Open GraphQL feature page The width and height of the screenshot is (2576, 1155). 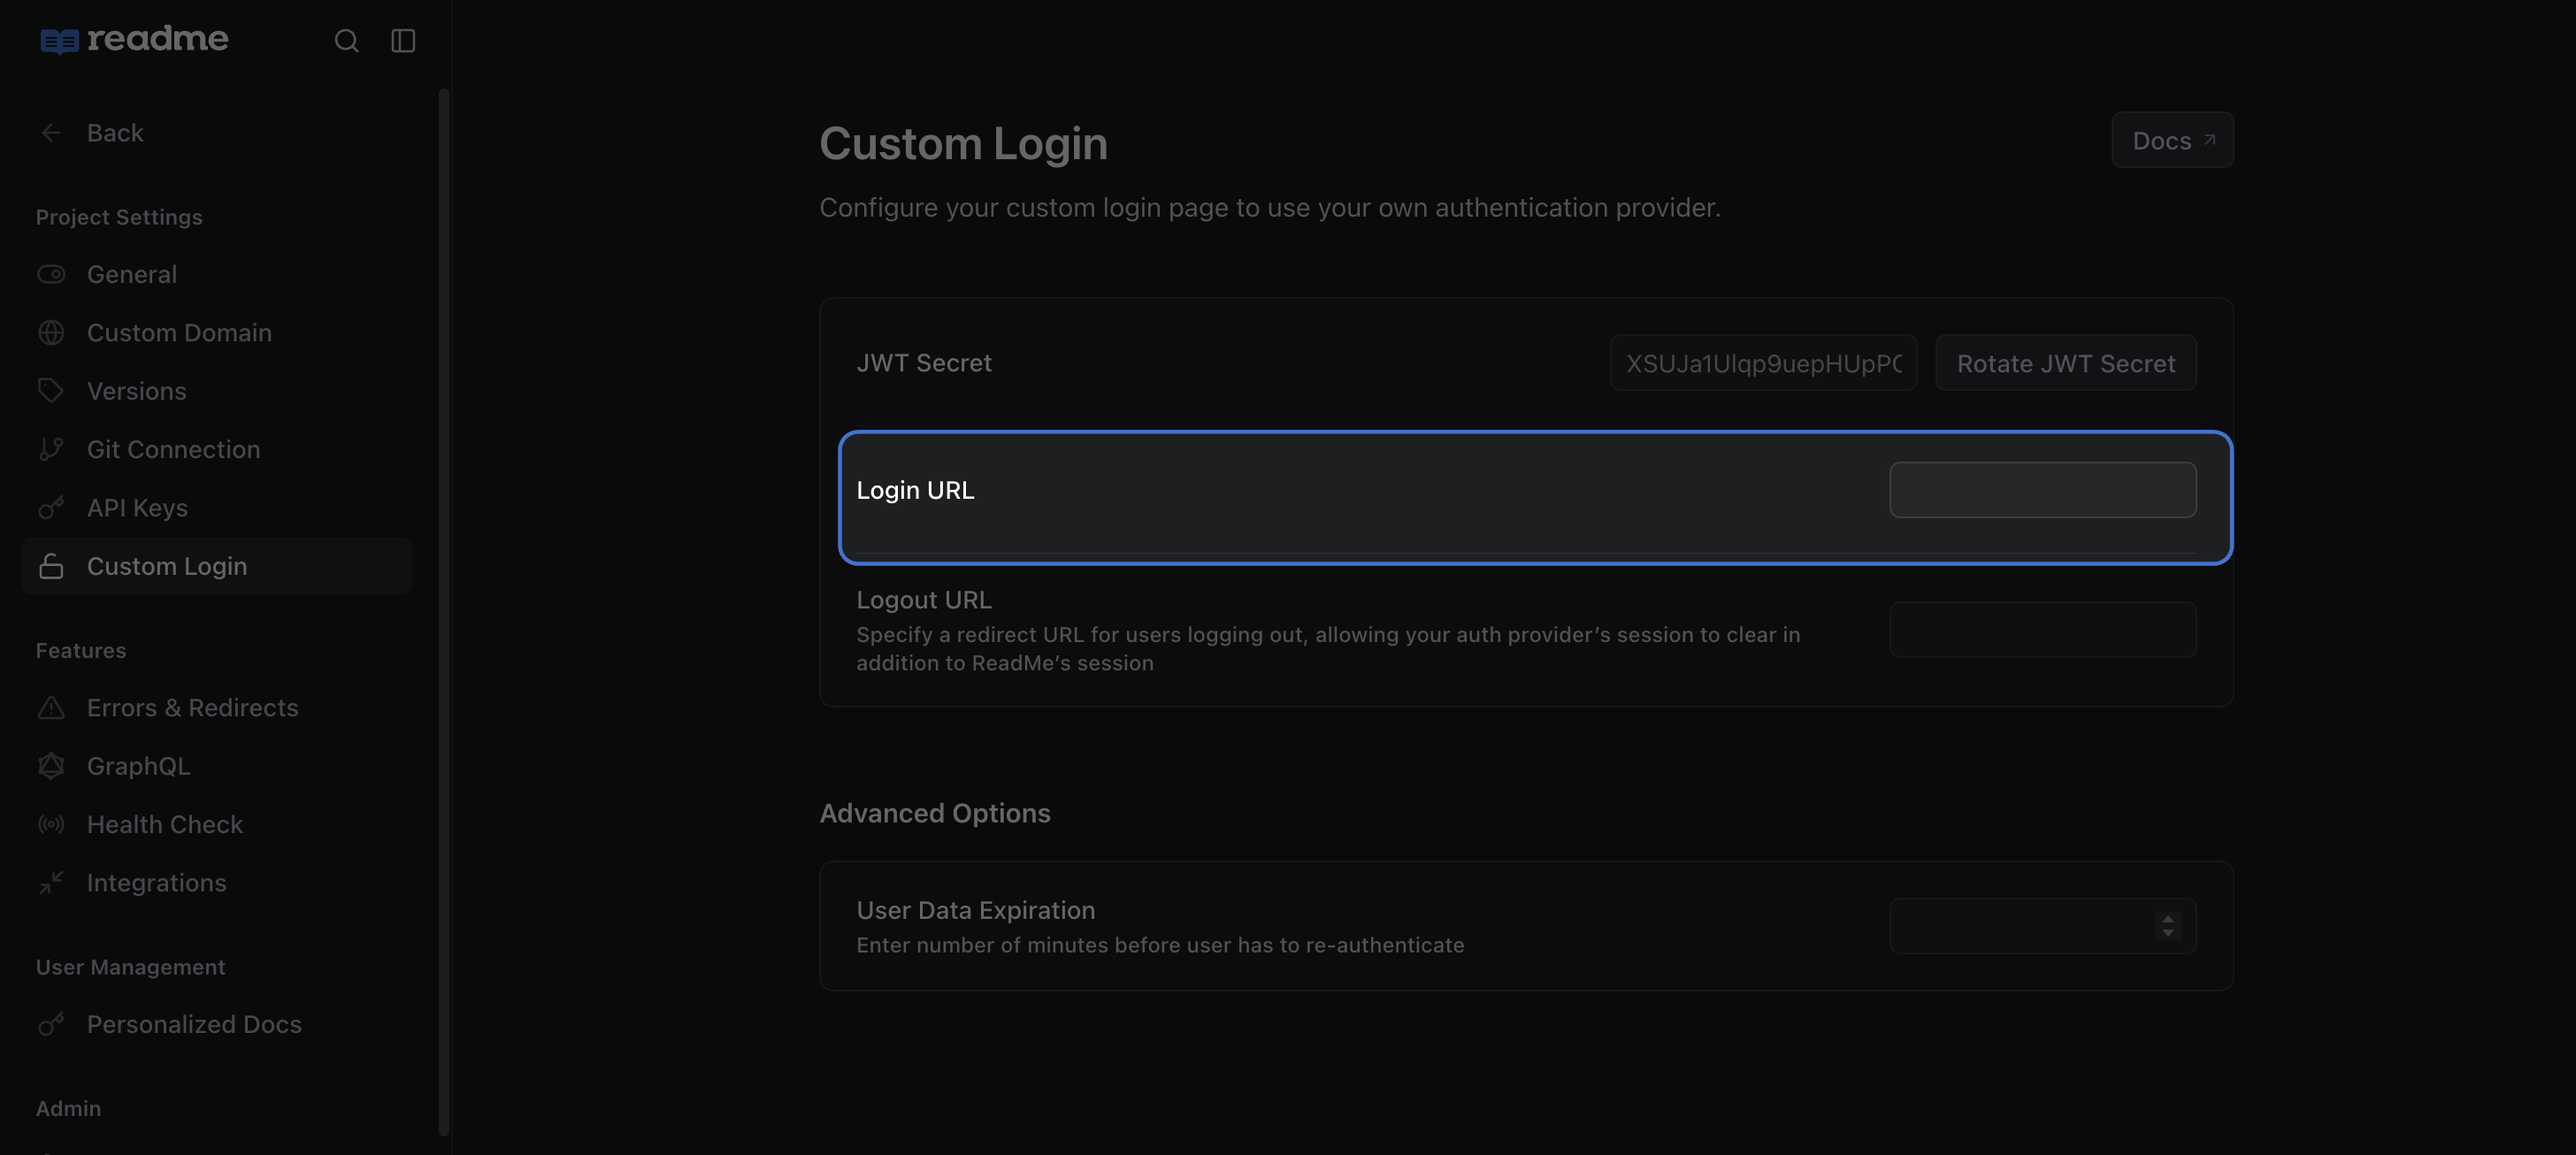point(216,766)
